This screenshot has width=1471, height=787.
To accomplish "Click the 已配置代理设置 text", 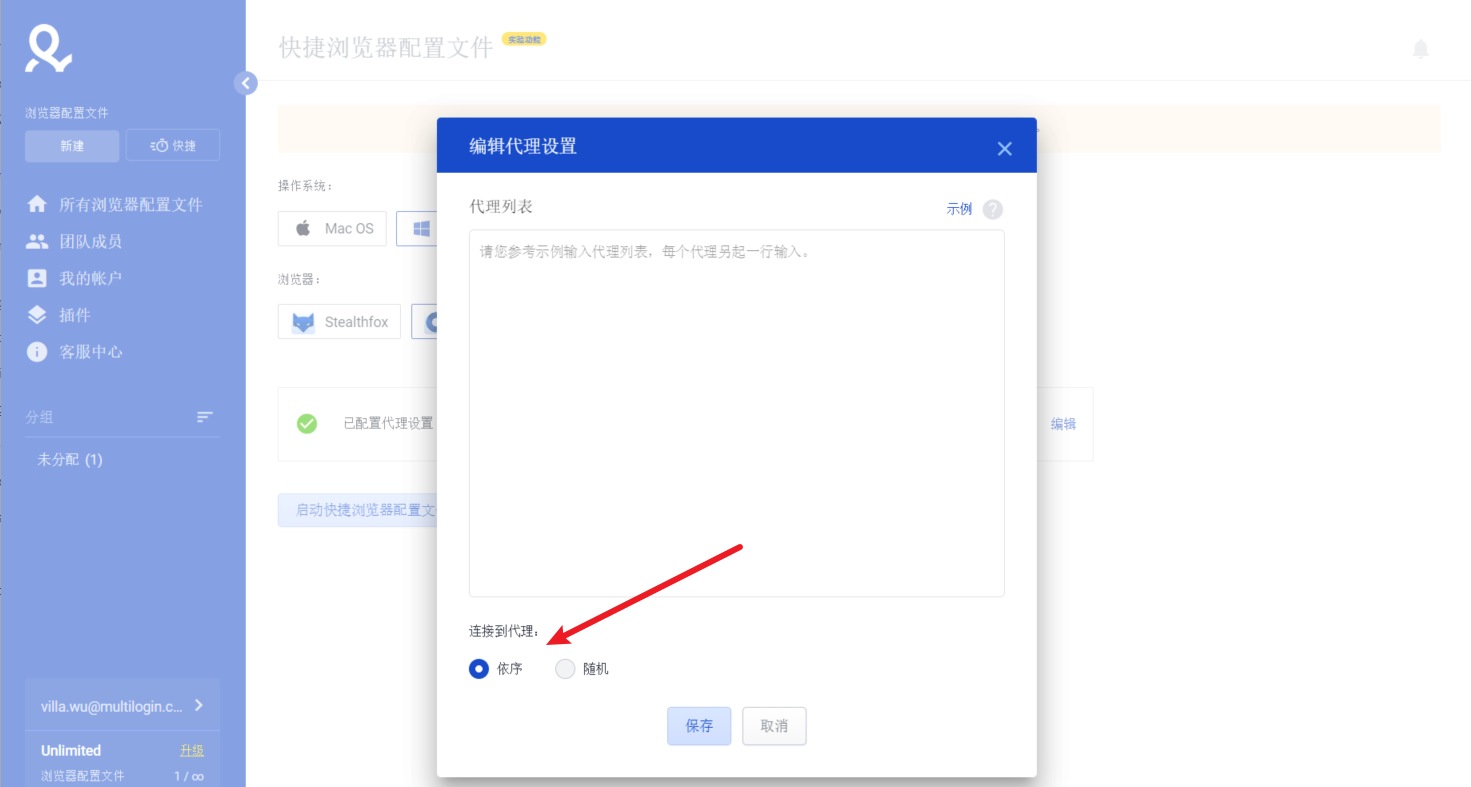I will coord(388,423).
